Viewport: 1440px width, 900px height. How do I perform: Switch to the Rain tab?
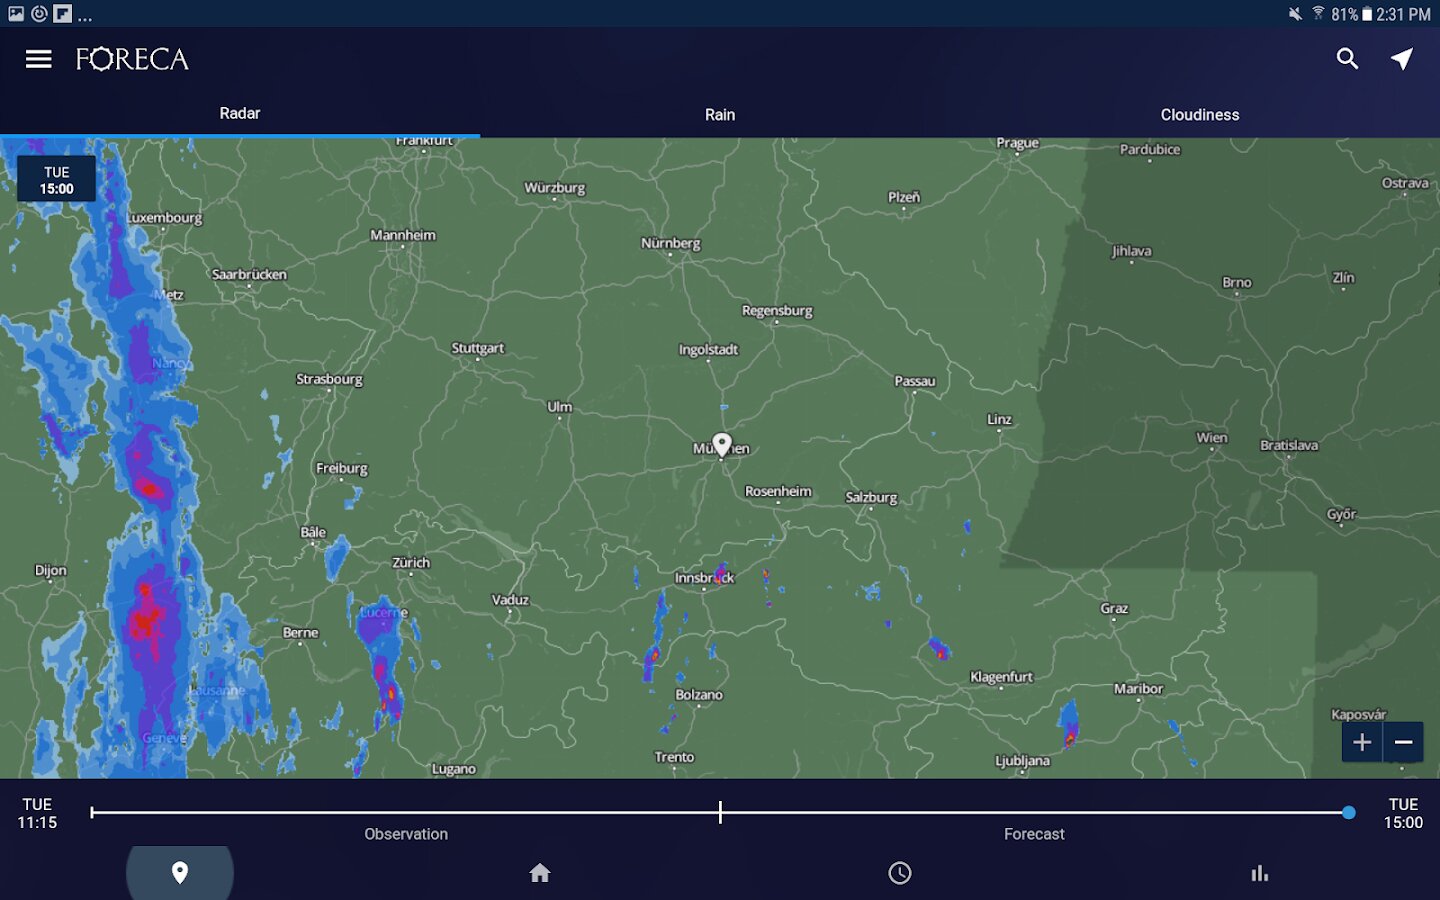pos(720,114)
